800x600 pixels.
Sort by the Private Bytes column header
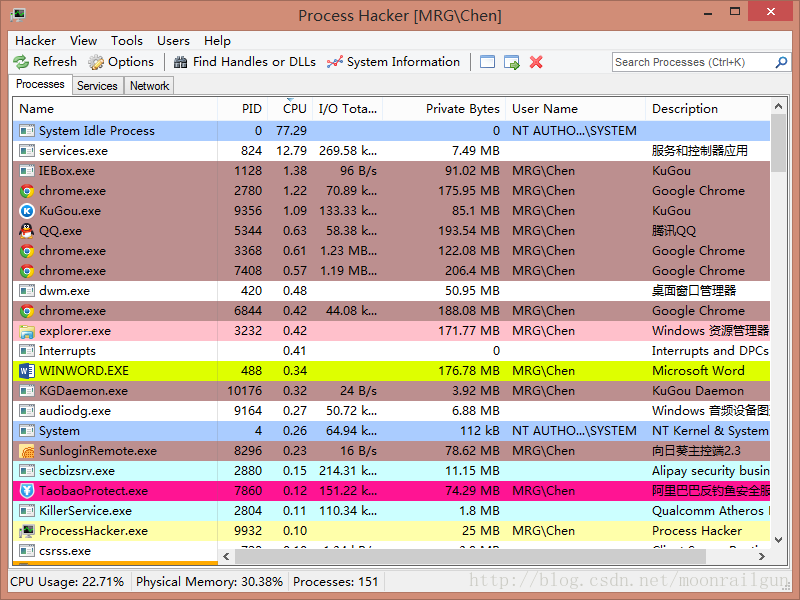pyautogui.click(x=444, y=109)
